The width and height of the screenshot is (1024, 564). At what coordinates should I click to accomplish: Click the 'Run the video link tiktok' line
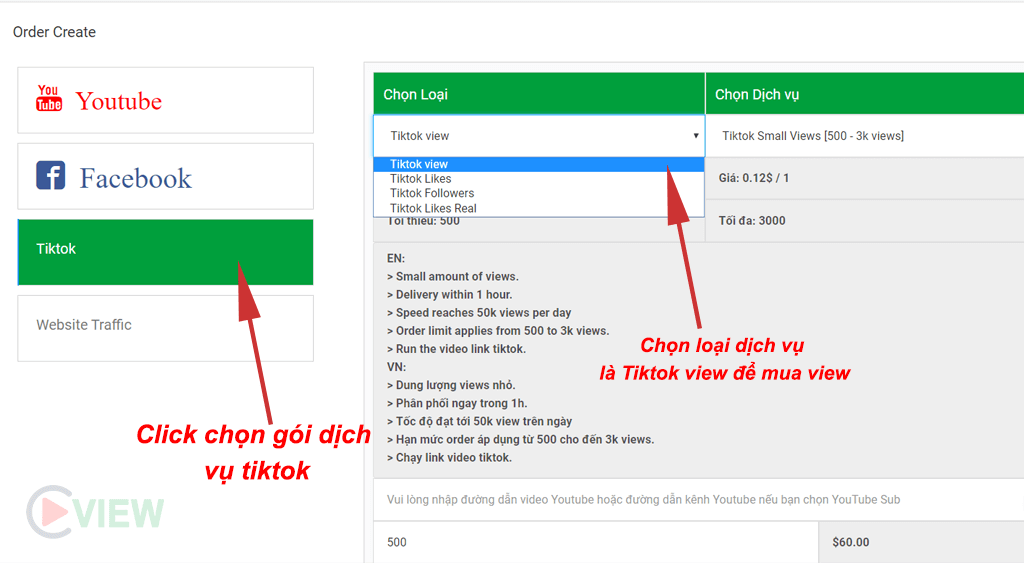(x=456, y=349)
